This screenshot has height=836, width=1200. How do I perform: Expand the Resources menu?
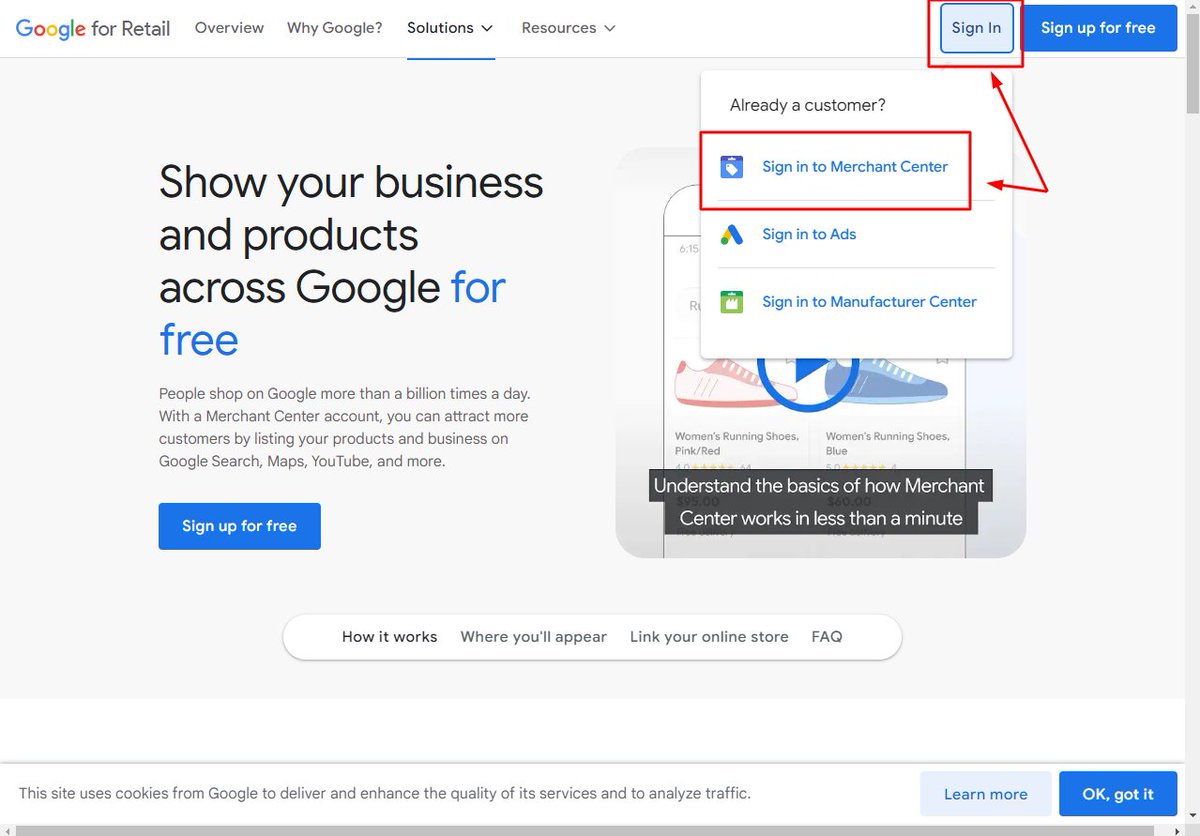[x=568, y=28]
